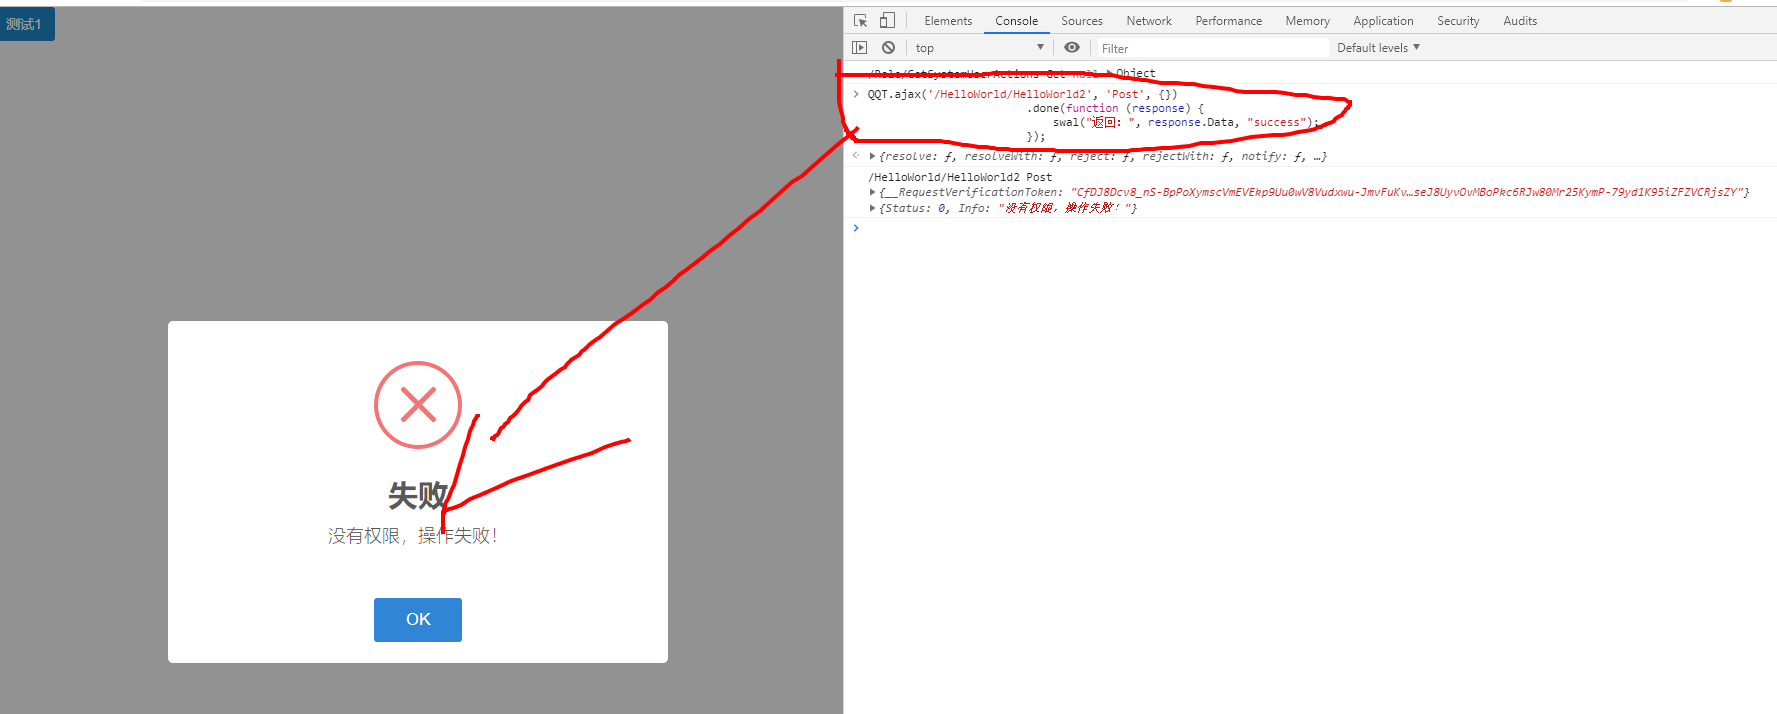
Task: Click the QQT.ajax command line in console
Action: (x=1022, y=94)
